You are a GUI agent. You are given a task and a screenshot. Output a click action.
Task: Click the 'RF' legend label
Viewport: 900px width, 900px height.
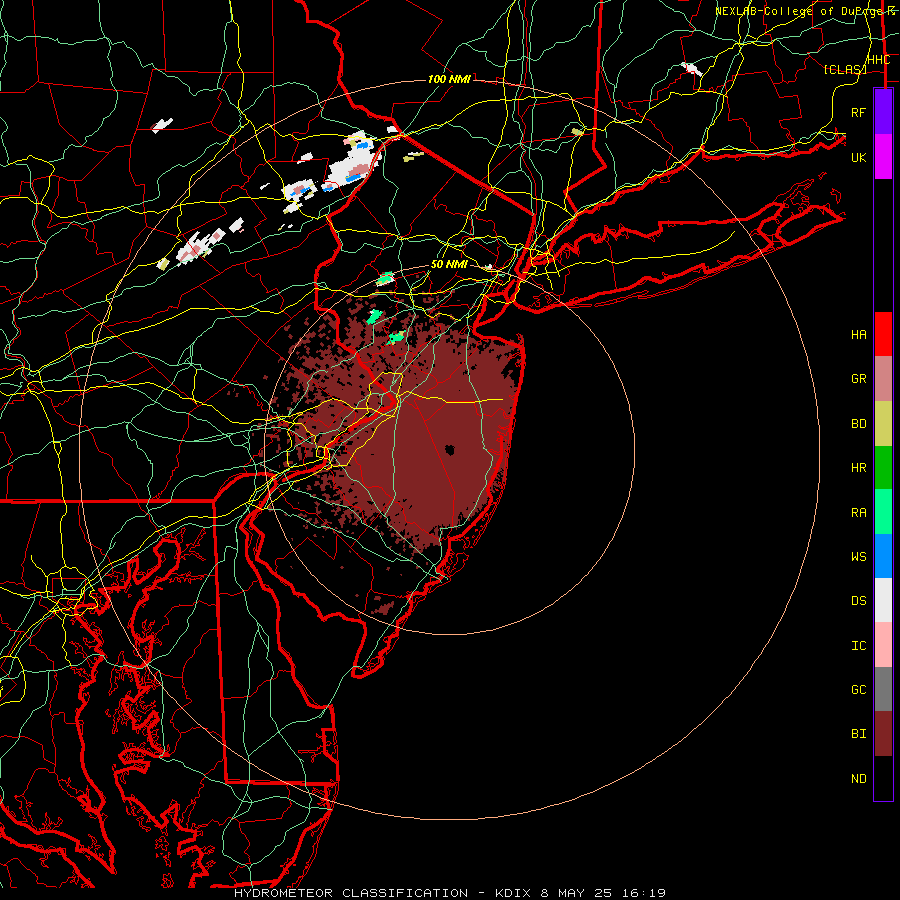[x=858, y=112]
